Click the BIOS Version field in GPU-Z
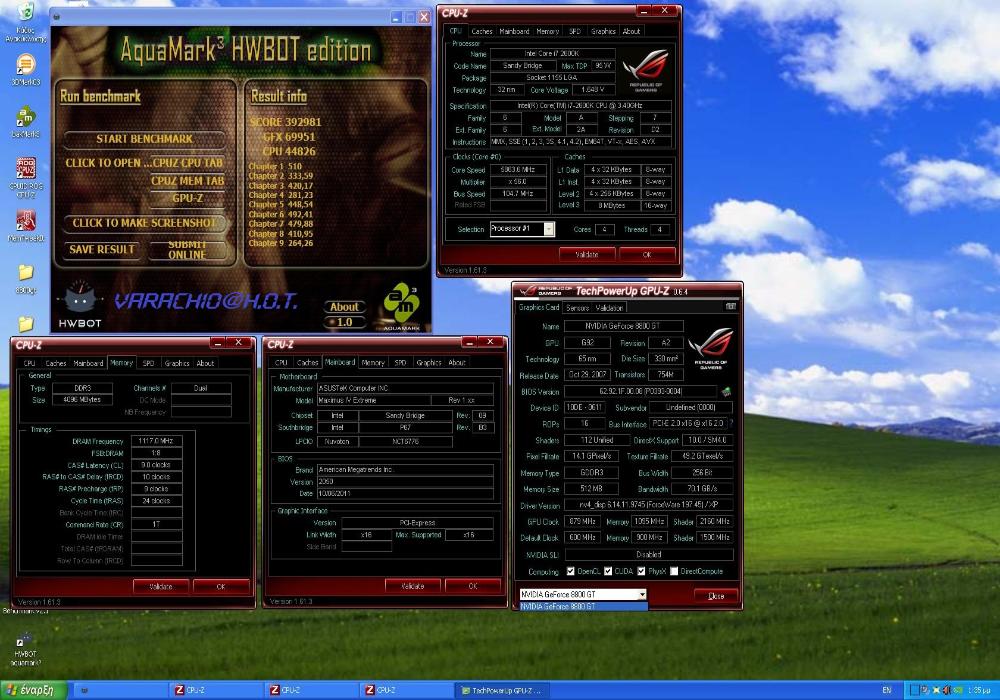1000x700 pixels. pyautogui.click(x=641, y=391)
